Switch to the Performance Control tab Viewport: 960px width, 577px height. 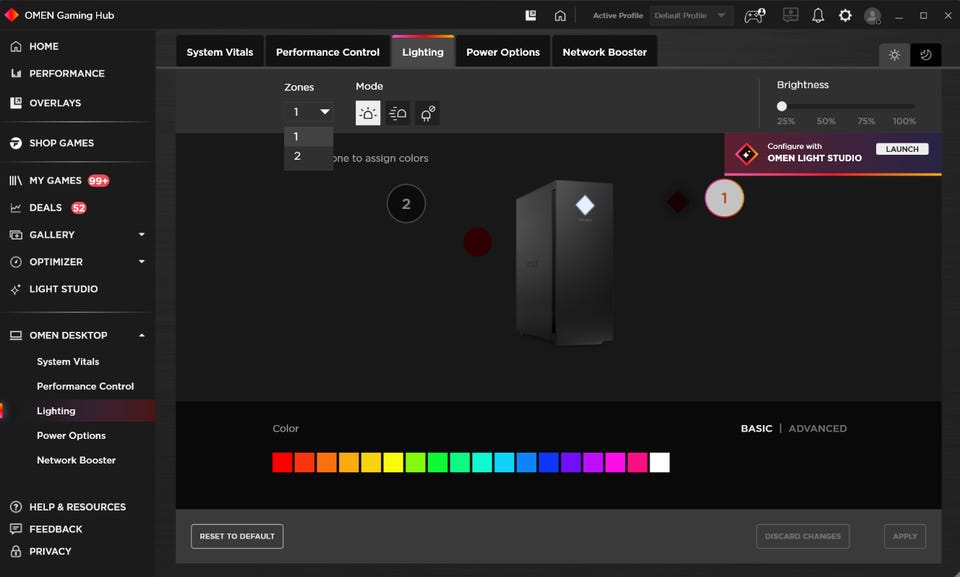(x=327, y=52)
